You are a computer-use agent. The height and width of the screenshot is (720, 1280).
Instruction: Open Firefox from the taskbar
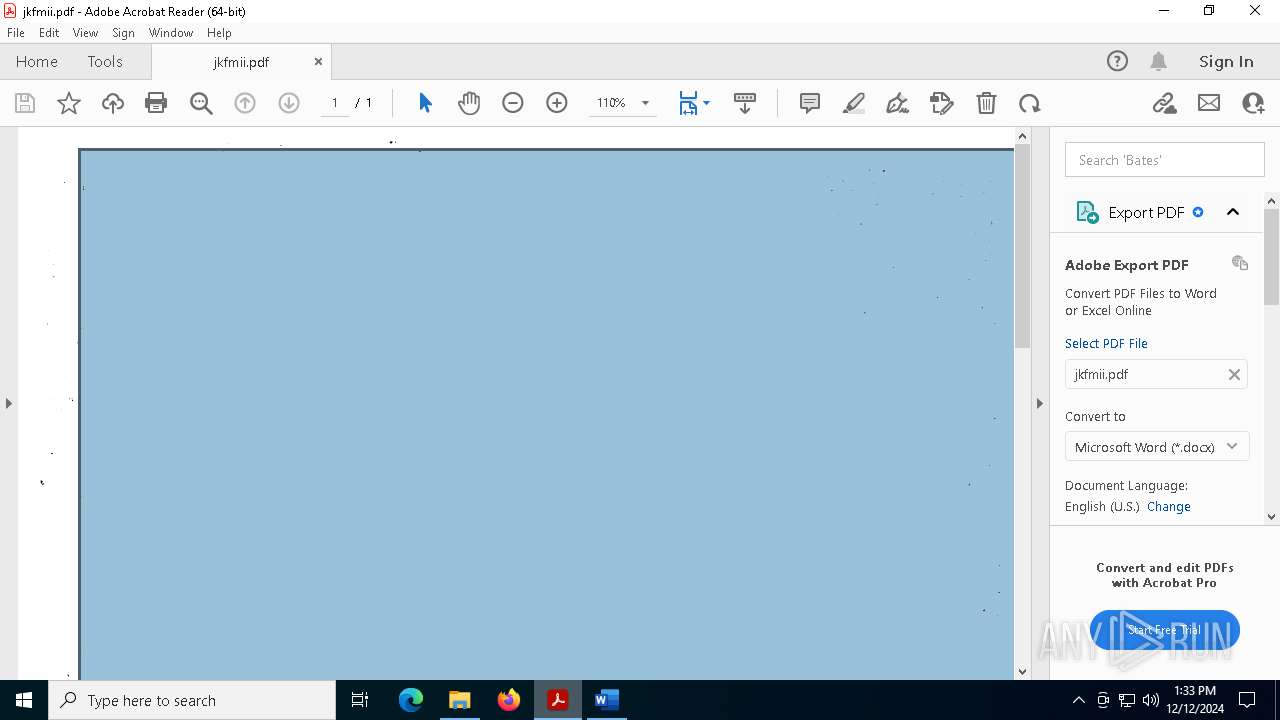pyautogui.click(x=509, y=700)
